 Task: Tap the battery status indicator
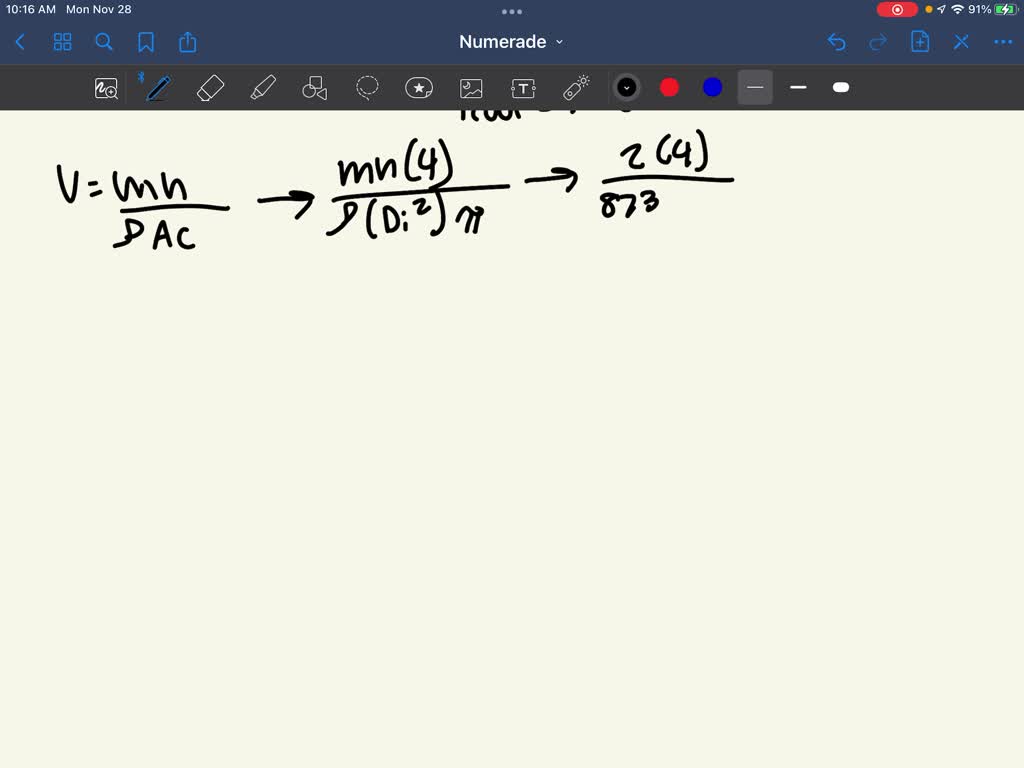tap(1006, 10)
